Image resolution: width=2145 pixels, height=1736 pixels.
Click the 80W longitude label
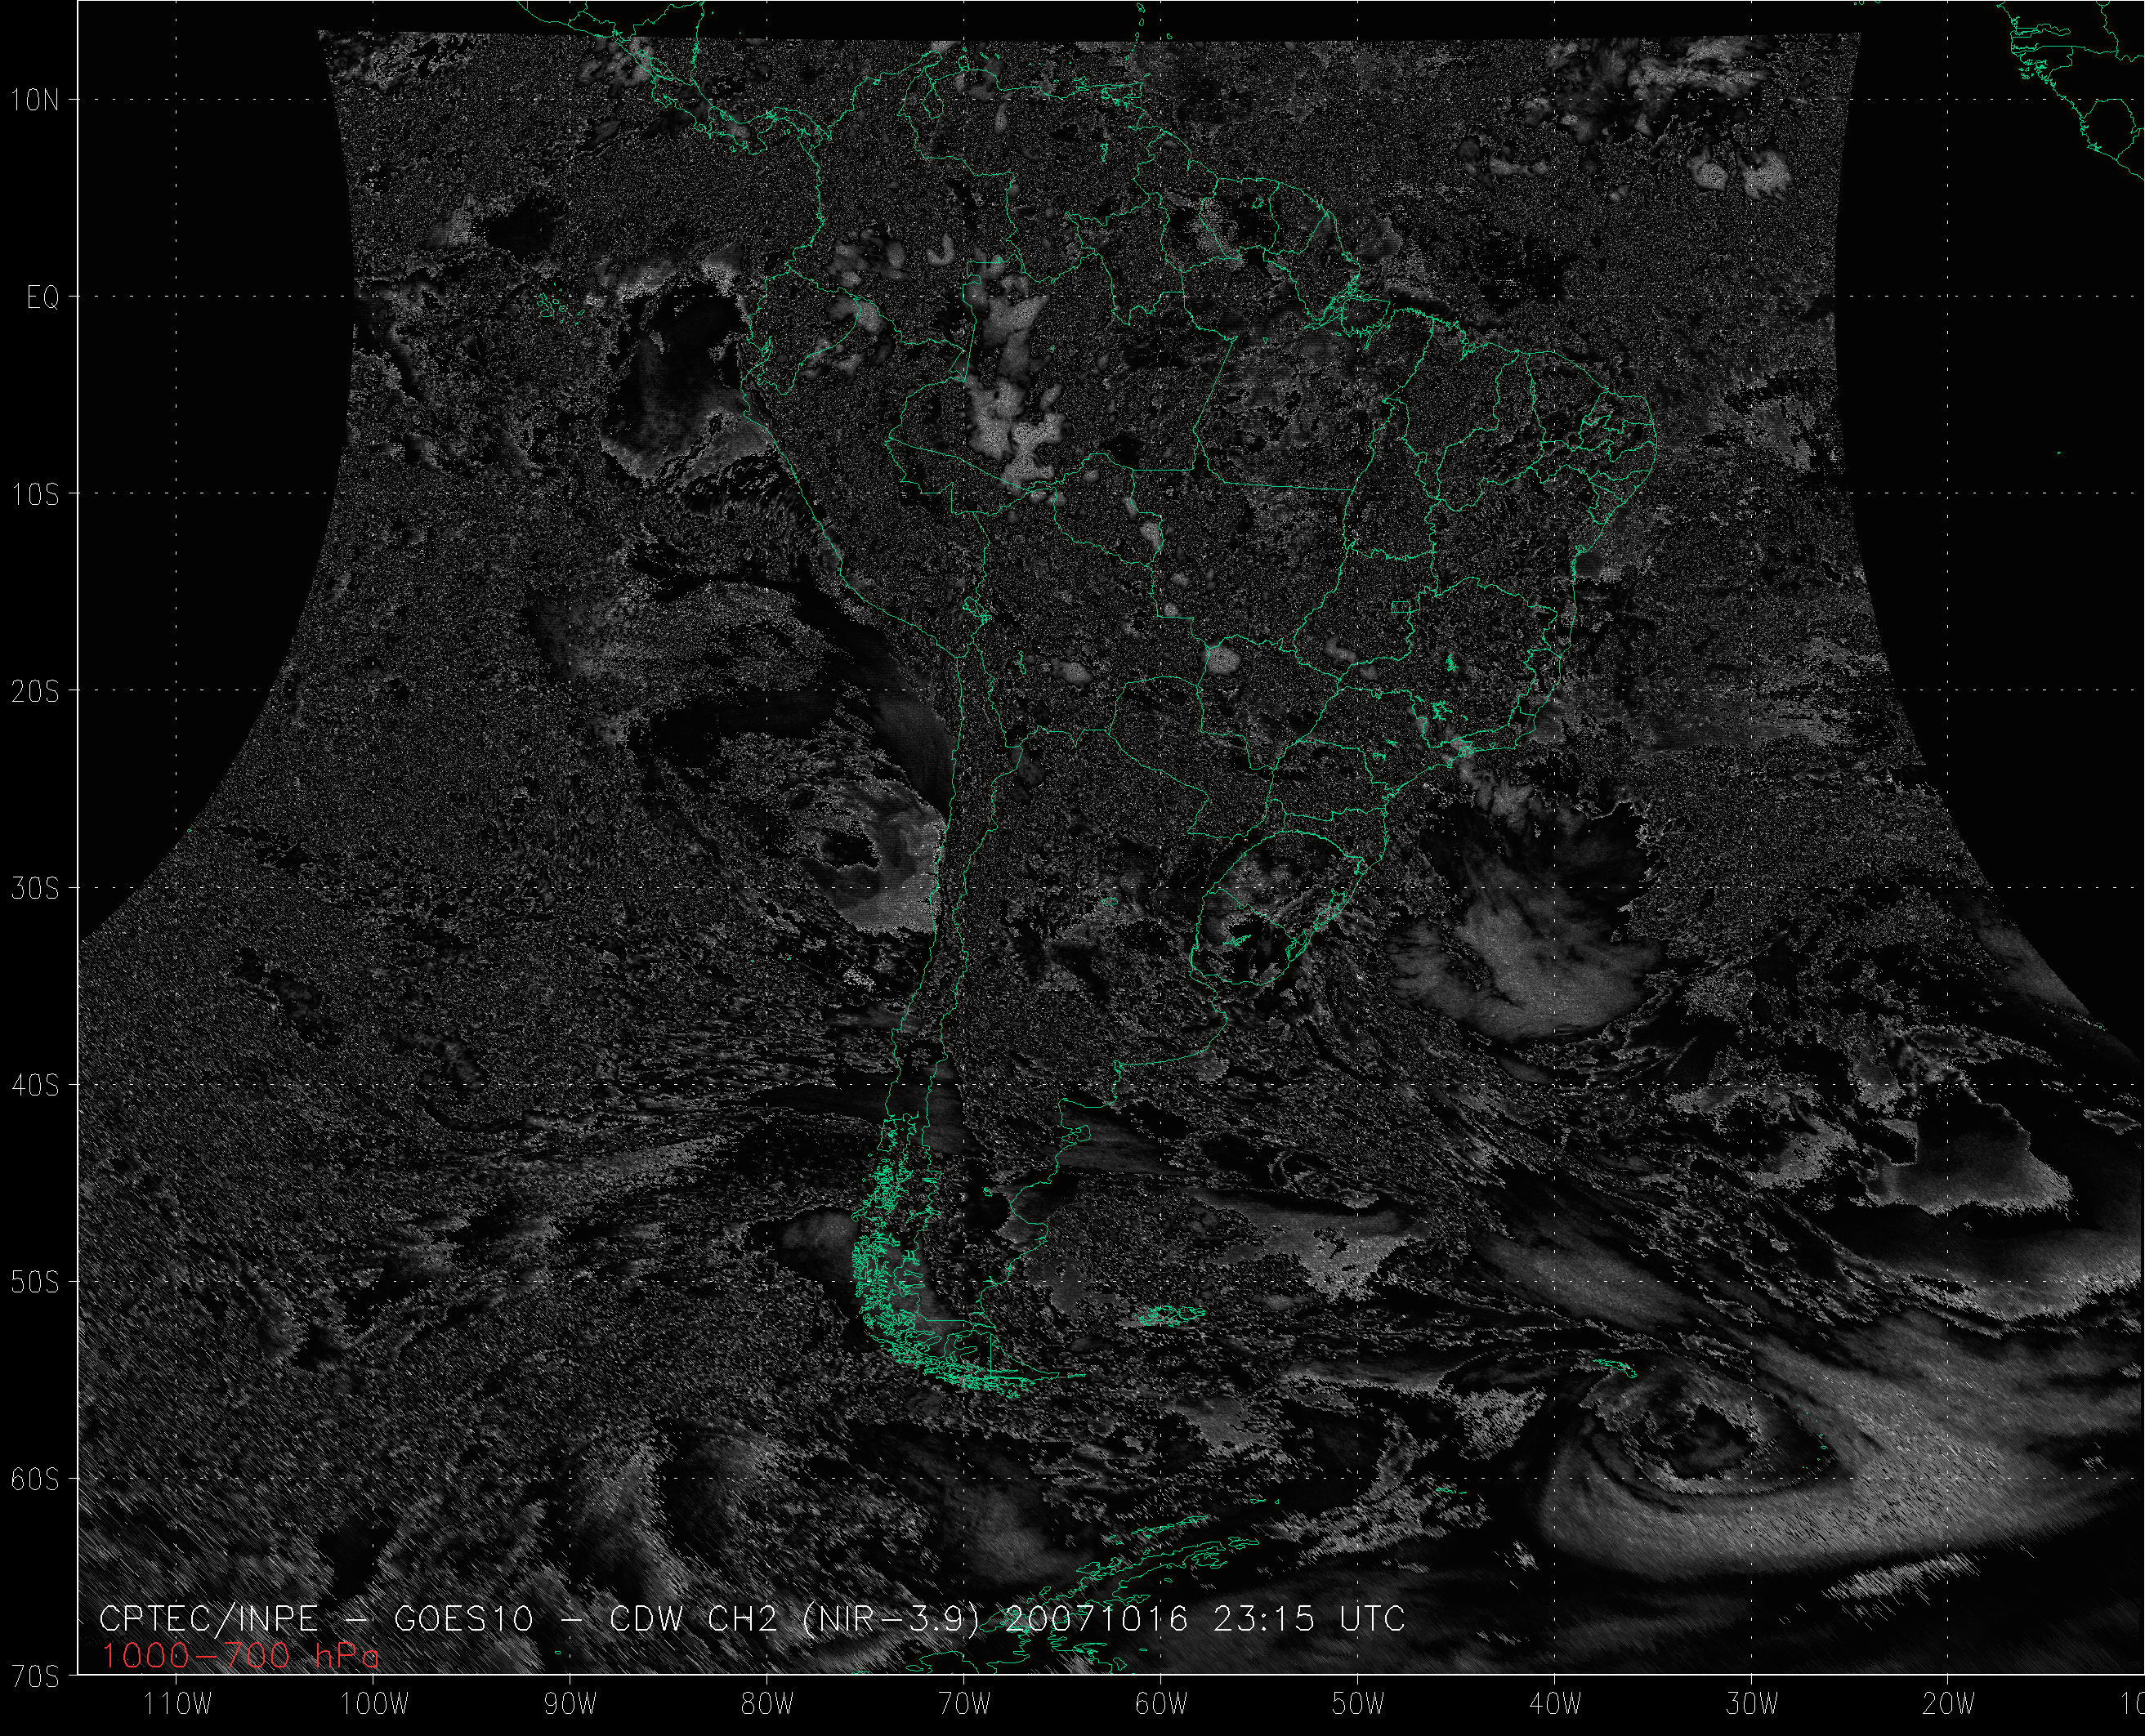768,1705
